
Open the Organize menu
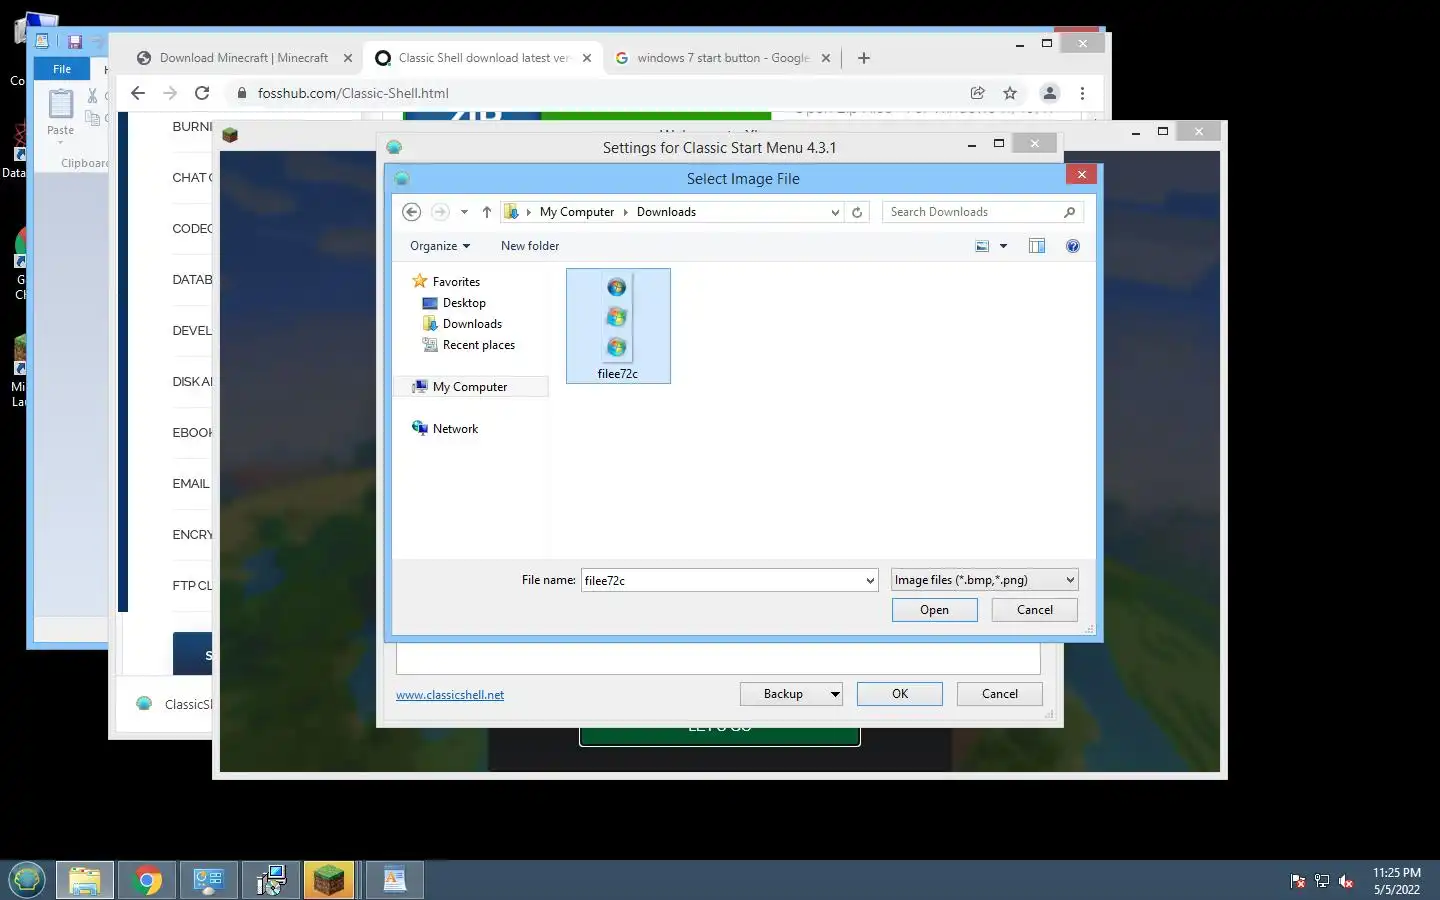440,246
